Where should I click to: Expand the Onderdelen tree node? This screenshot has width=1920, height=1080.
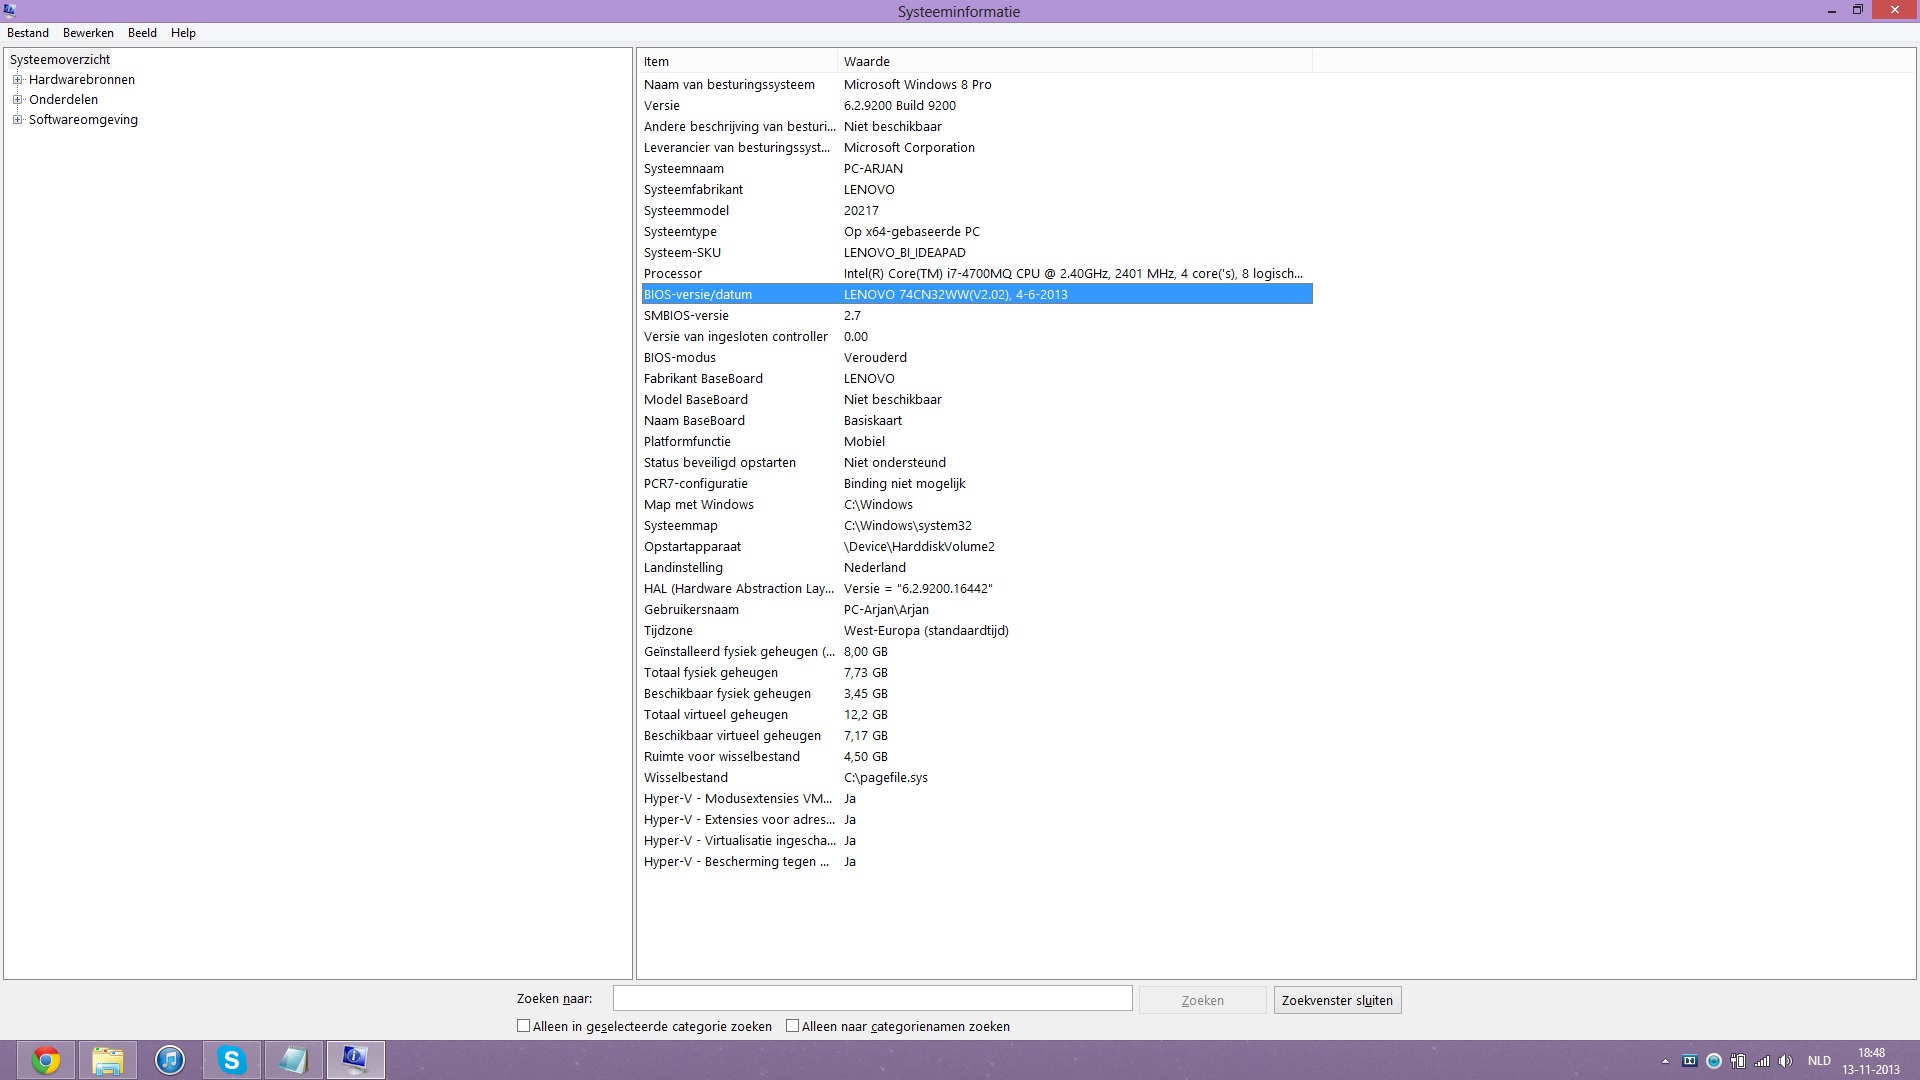tap(17, 100)
